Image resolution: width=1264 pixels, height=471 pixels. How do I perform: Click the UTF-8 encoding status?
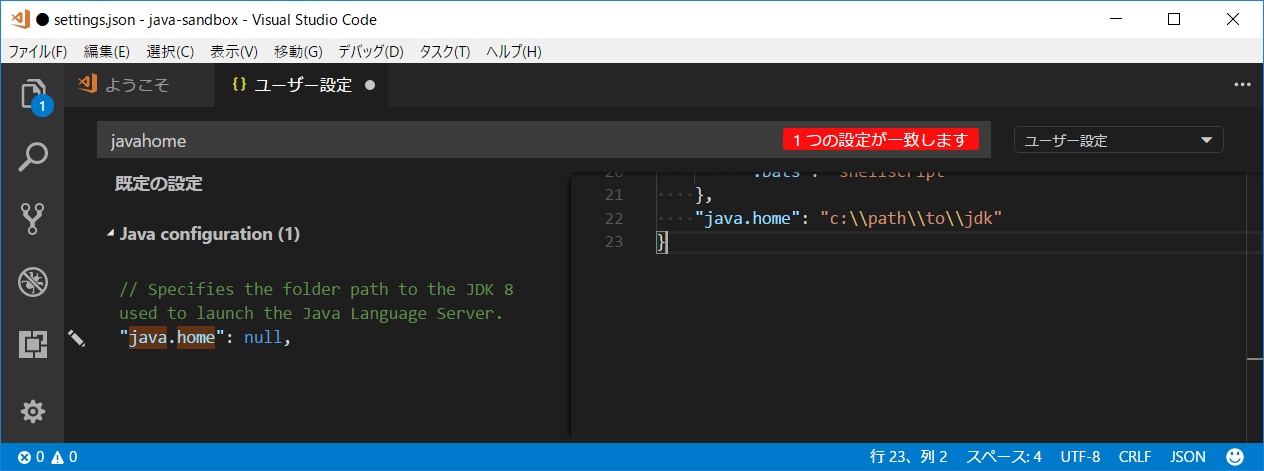[x=1081, y=457]
